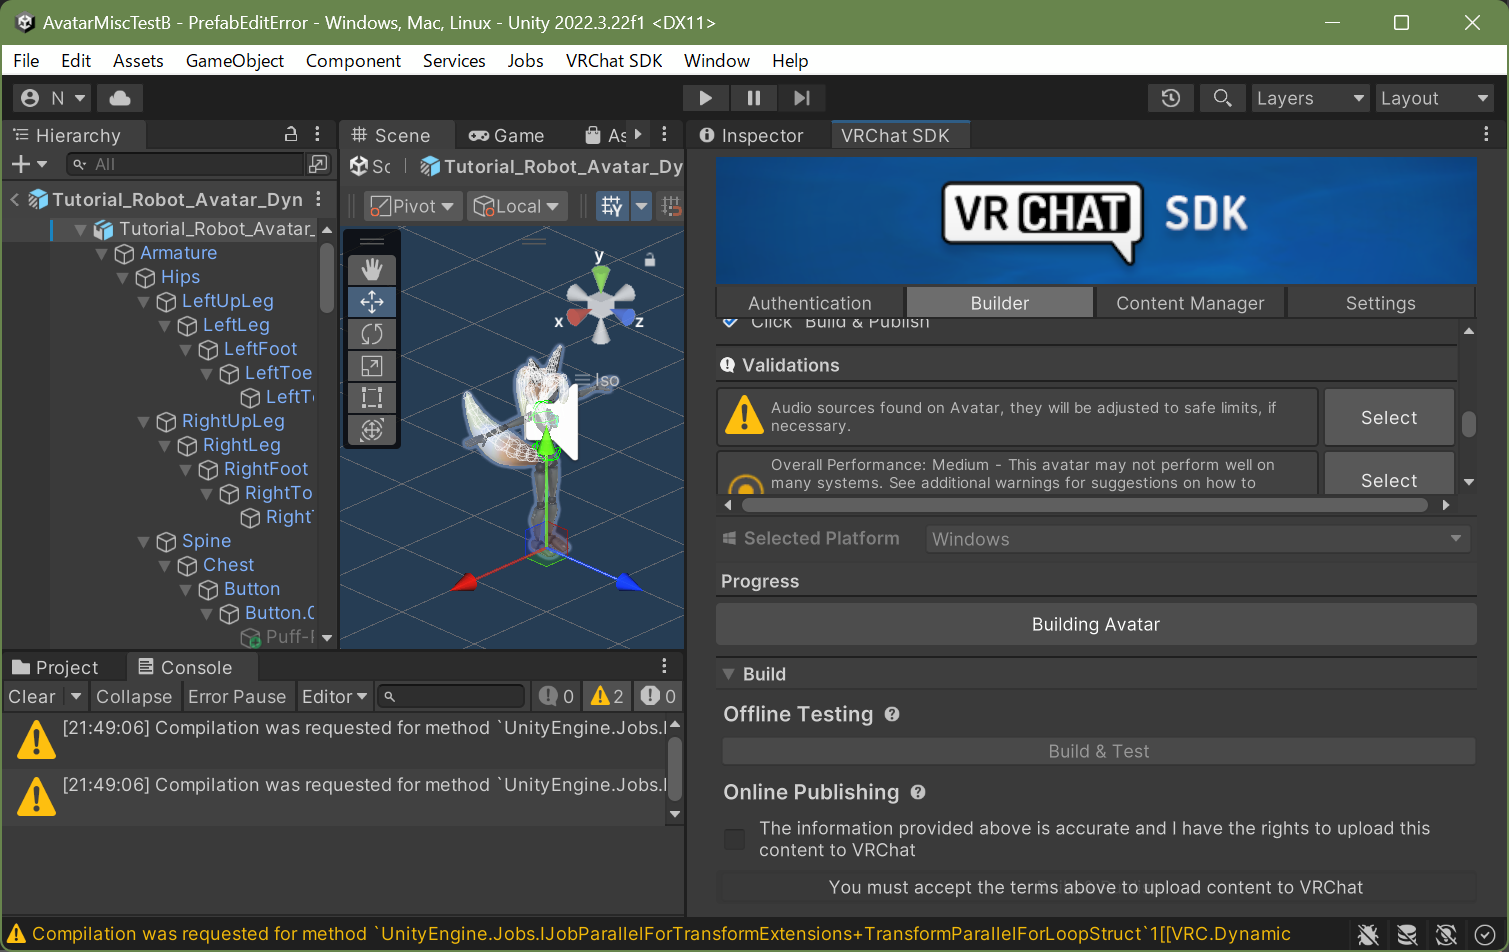The image size is (1509, 952).
Task: Open the Local dropdown
Action: (518, 206)
